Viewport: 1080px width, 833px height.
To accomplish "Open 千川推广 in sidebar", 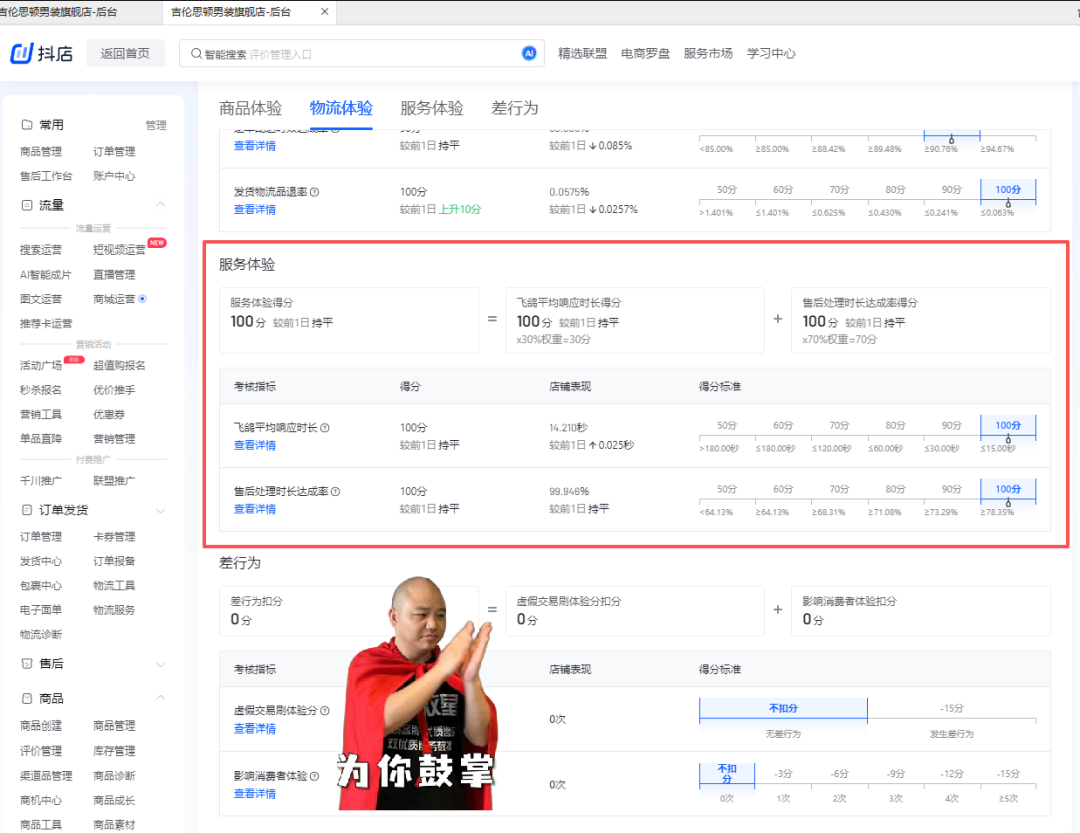I will (x=41, y=481).
